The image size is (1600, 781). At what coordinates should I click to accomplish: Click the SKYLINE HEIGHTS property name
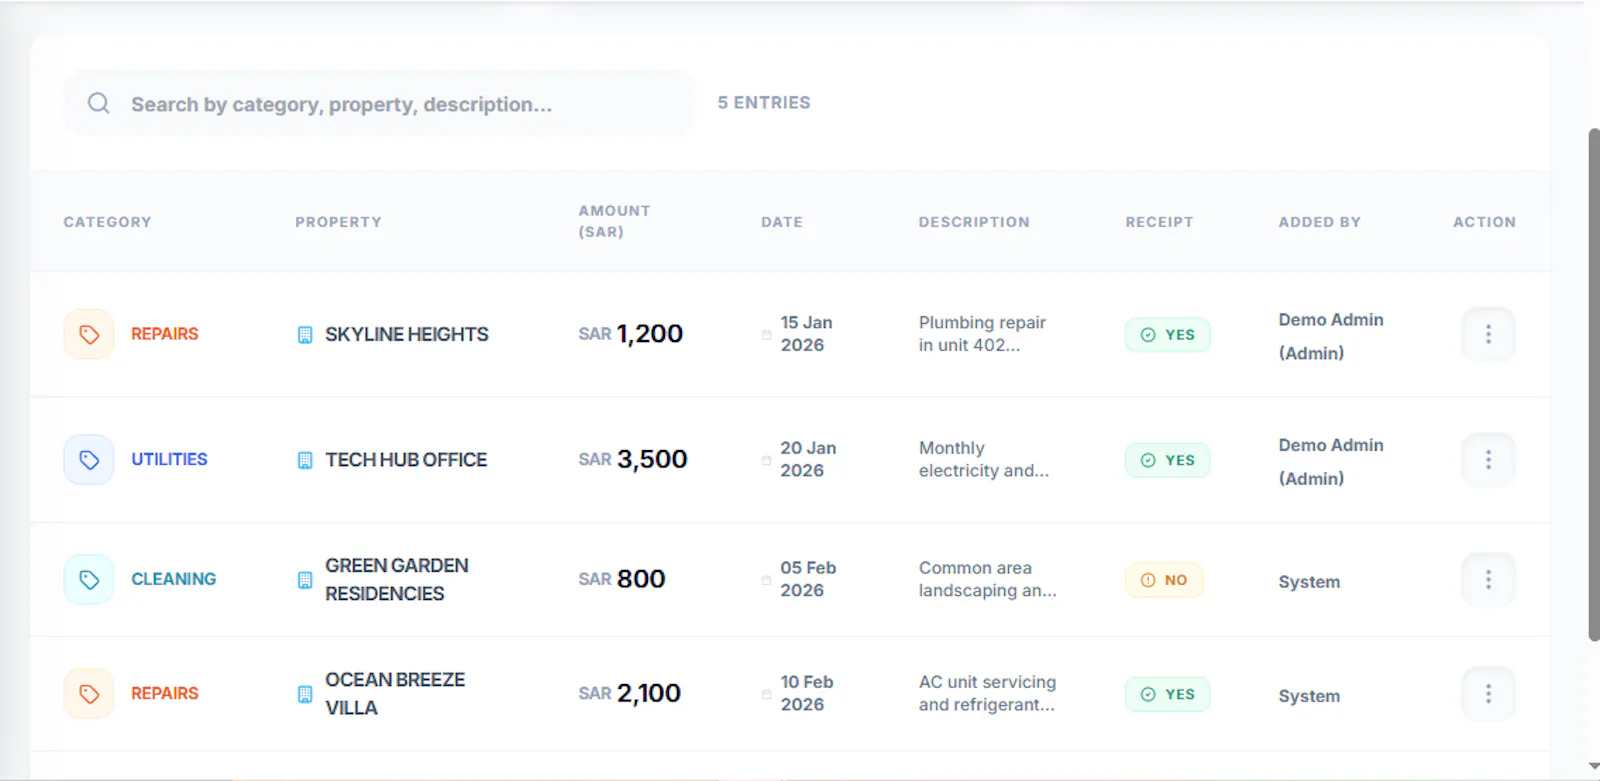407,335
